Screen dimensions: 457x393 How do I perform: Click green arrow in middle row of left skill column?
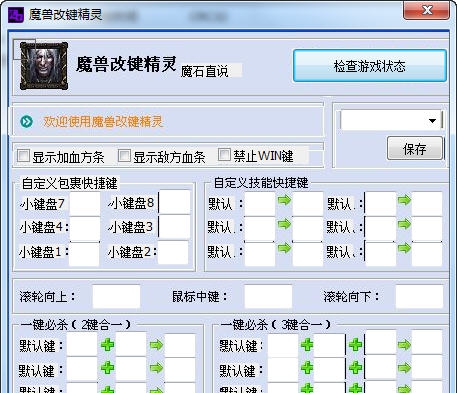[x=284, y=224]
